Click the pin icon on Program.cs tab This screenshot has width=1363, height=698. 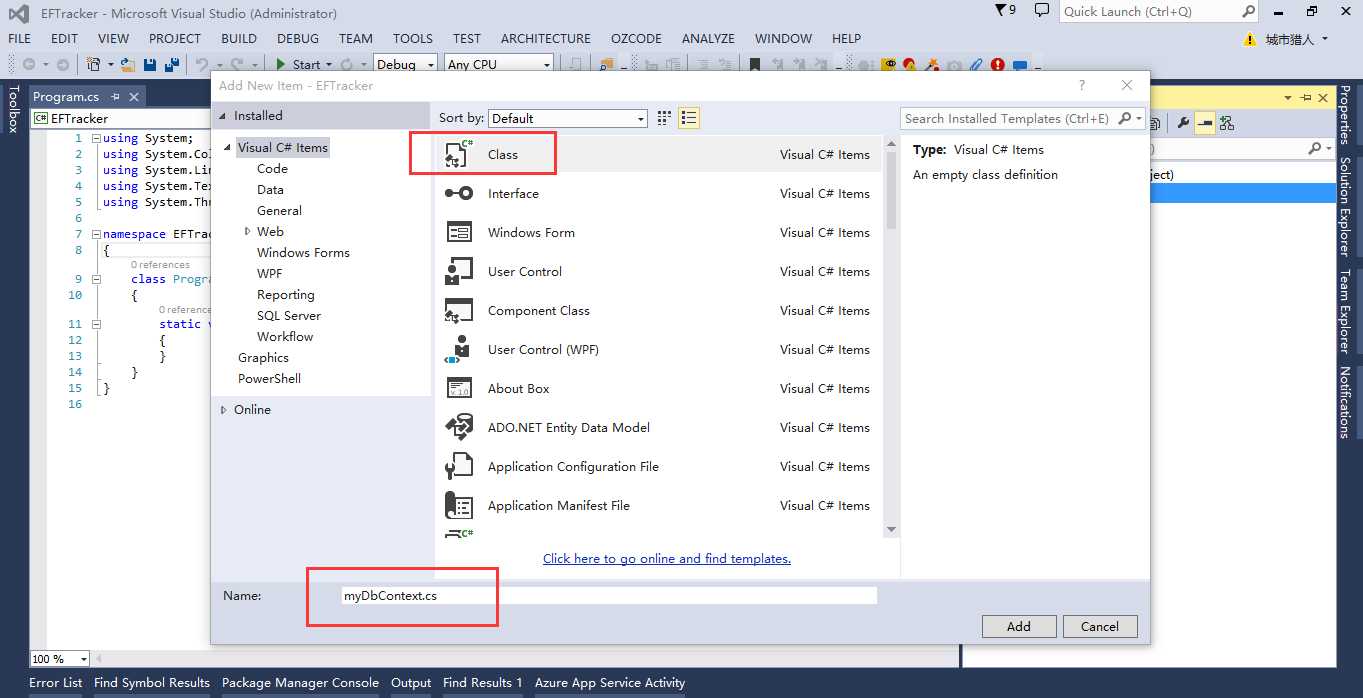tap(116, 97)
